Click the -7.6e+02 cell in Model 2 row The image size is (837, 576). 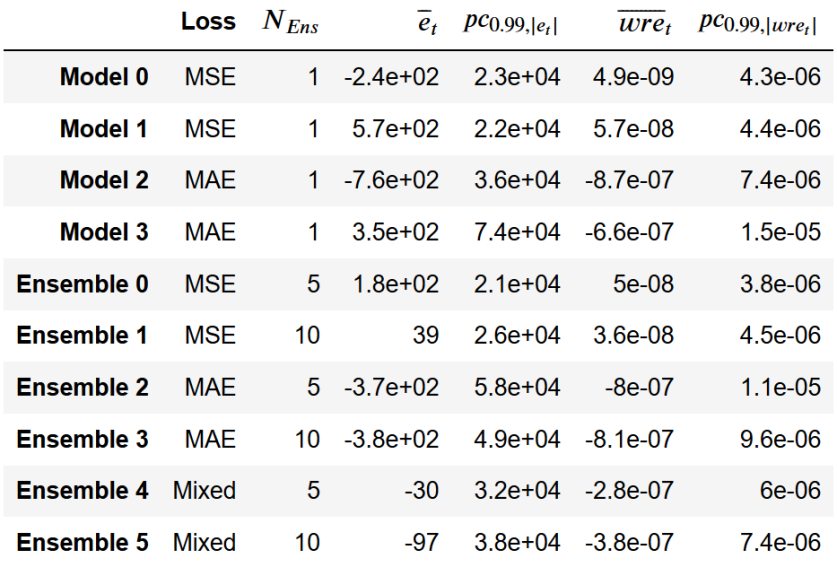(390, 180)
